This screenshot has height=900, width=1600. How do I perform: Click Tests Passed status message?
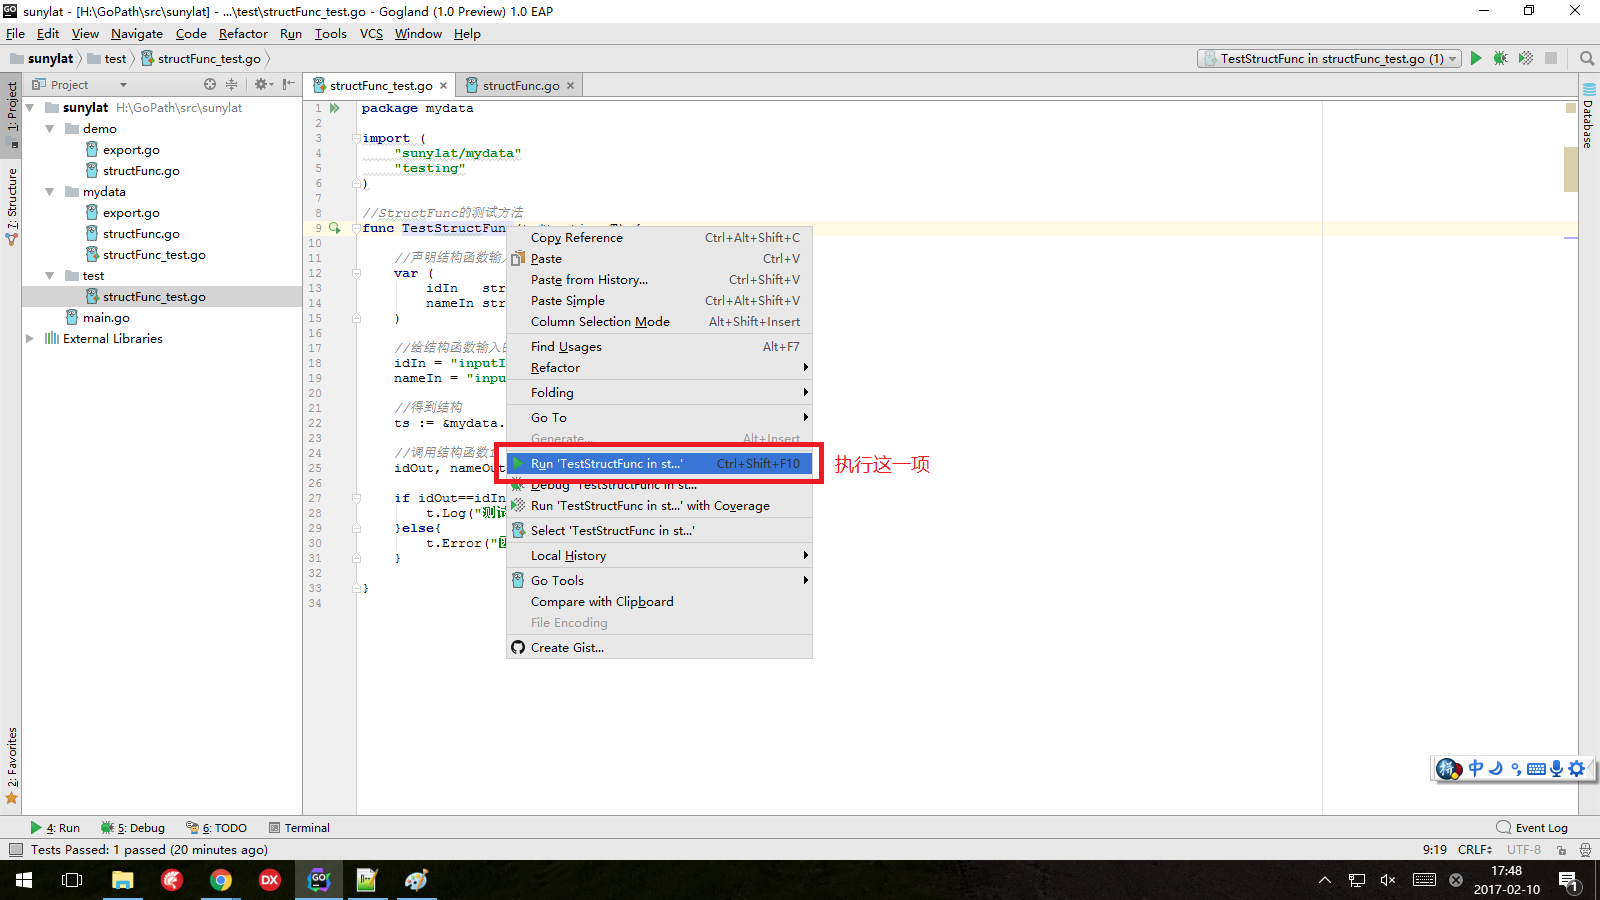click(x=149, y=850)
